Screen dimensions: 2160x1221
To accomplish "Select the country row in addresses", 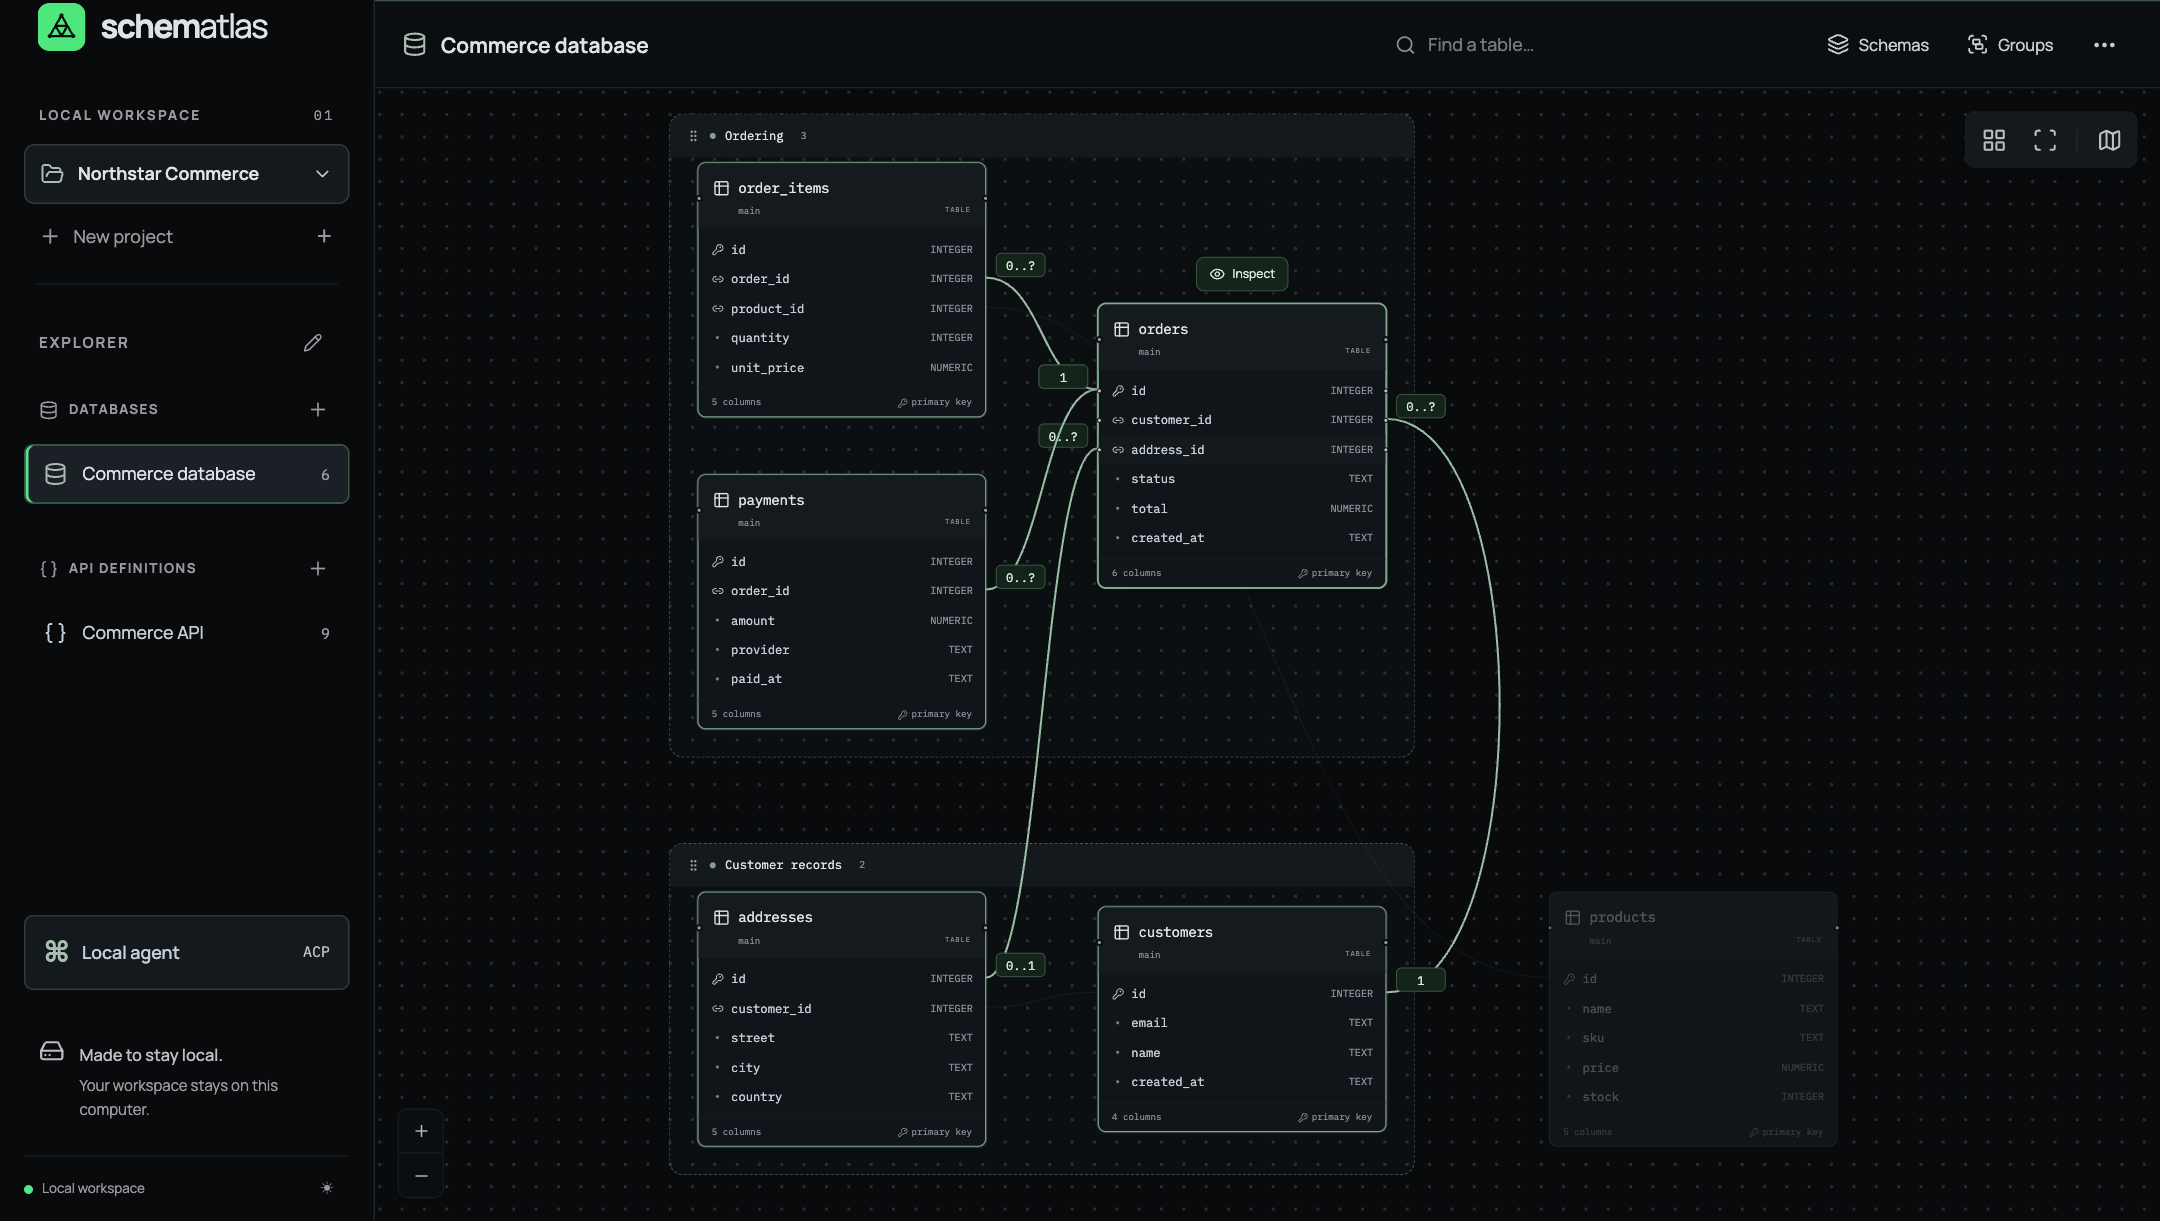I will (842, 1097).
